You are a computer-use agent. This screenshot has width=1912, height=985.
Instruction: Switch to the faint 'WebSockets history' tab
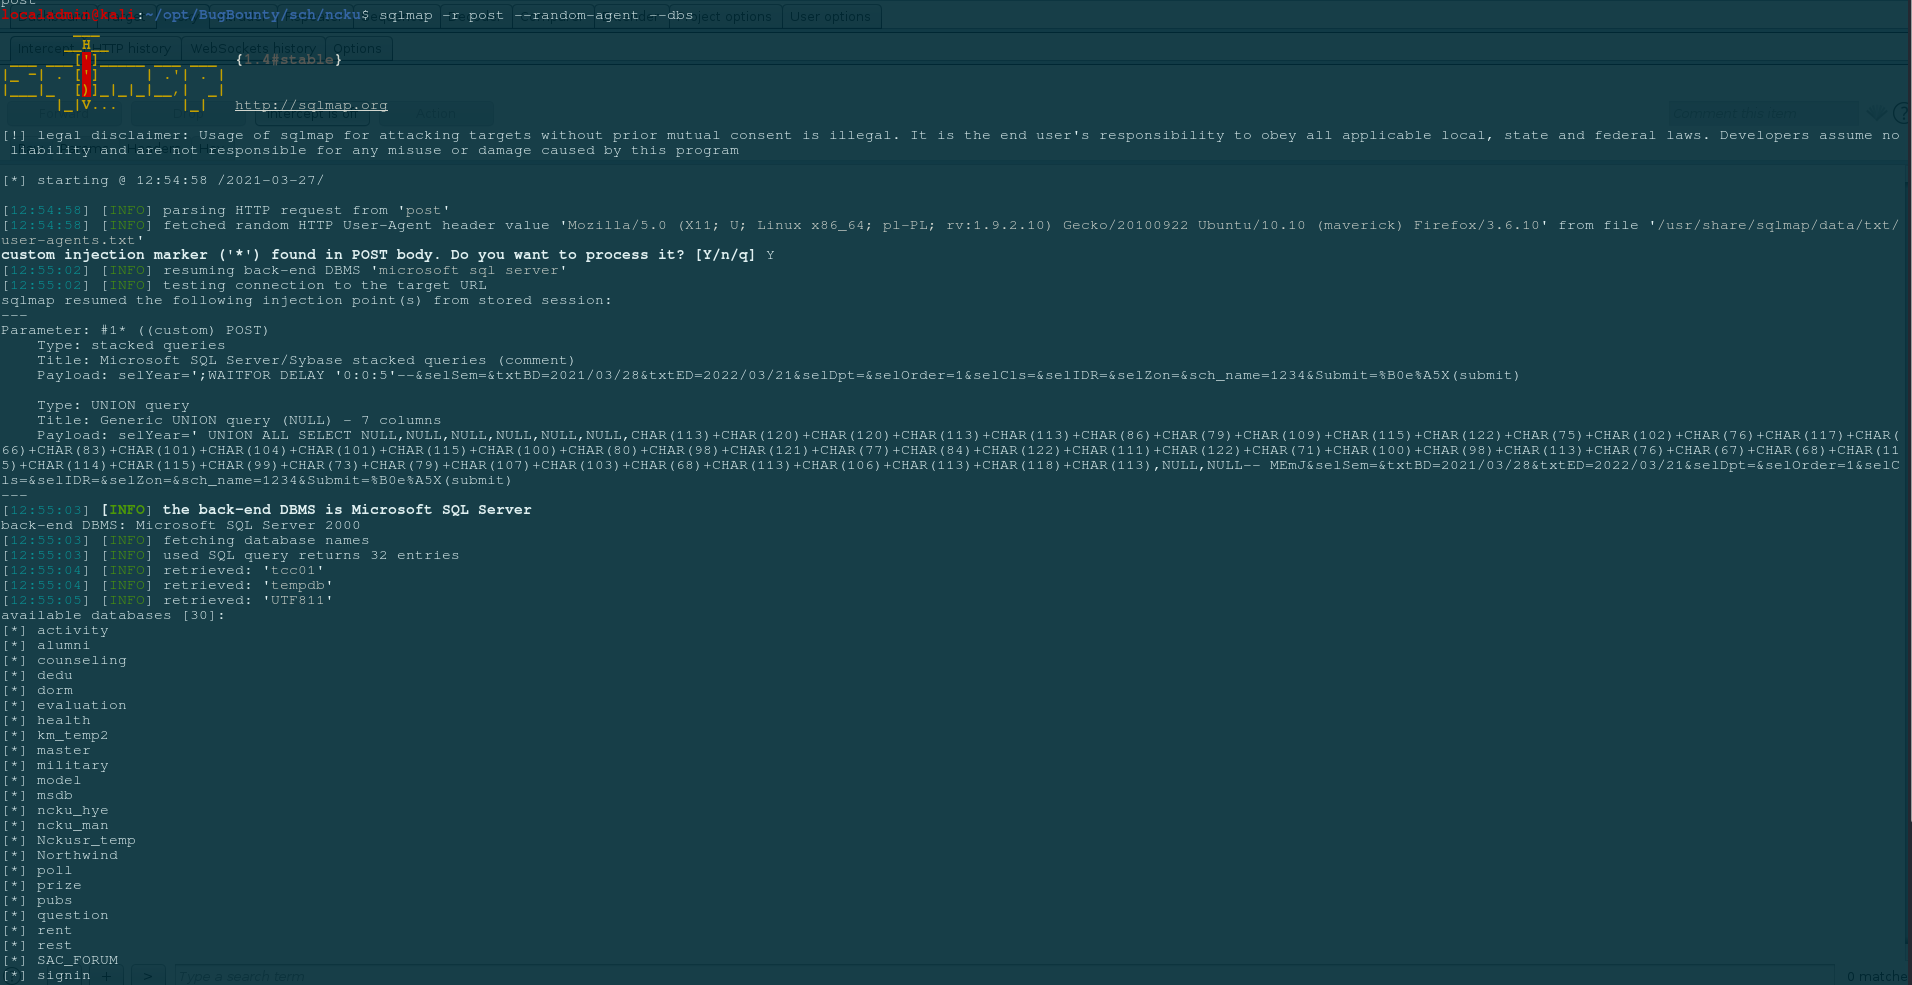(253, 48)
